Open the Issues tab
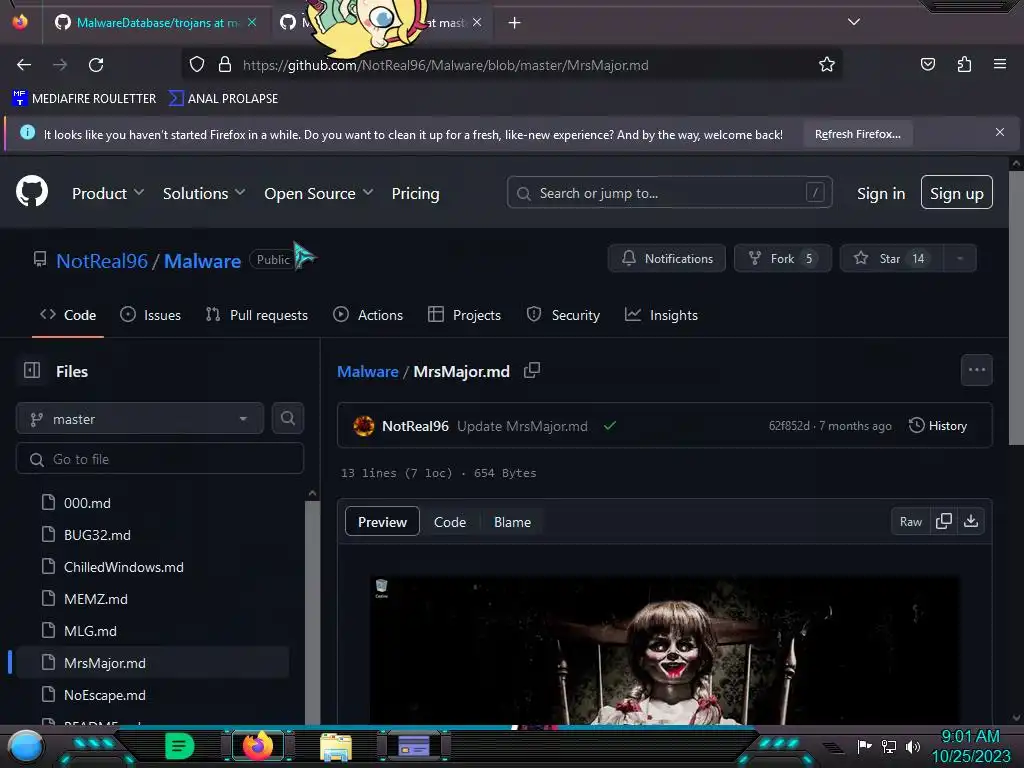This screenshot has height=768, width=1024. click(x=150, y=315)
